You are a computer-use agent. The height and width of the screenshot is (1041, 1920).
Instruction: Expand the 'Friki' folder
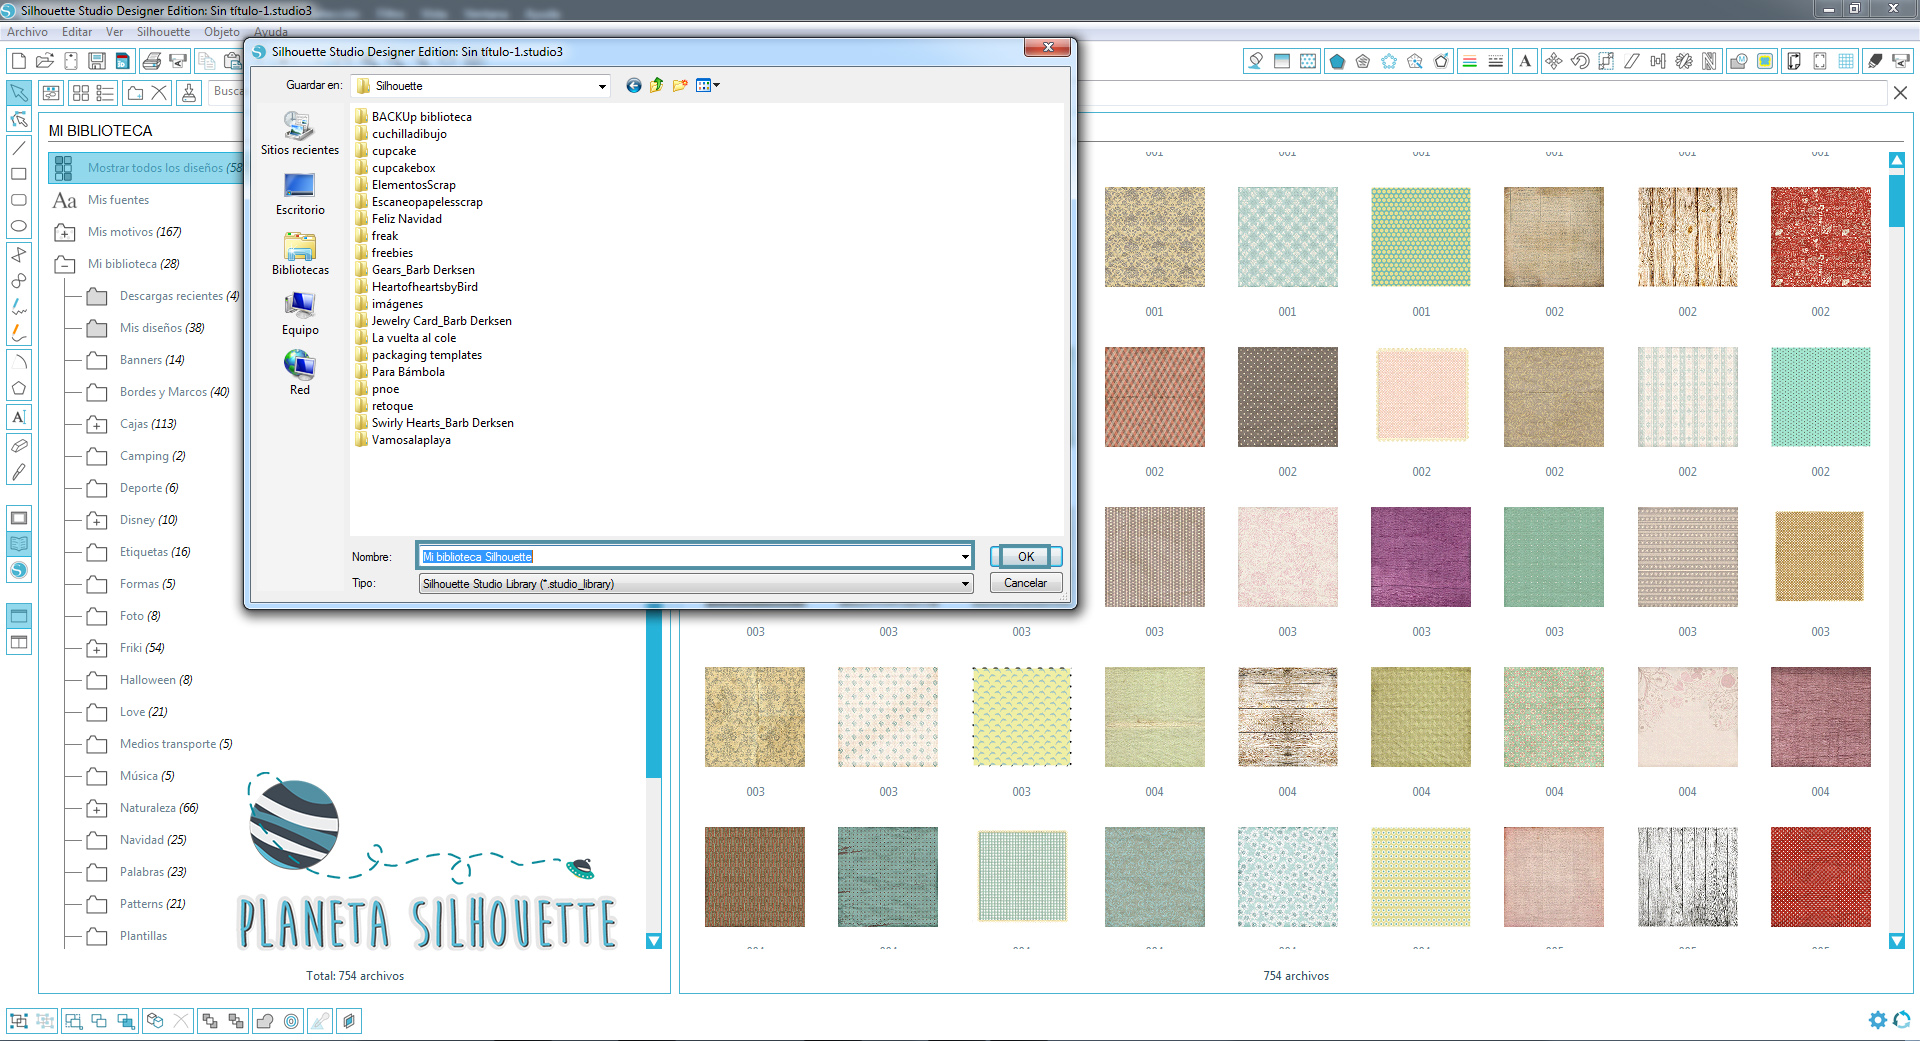point(97,649)
